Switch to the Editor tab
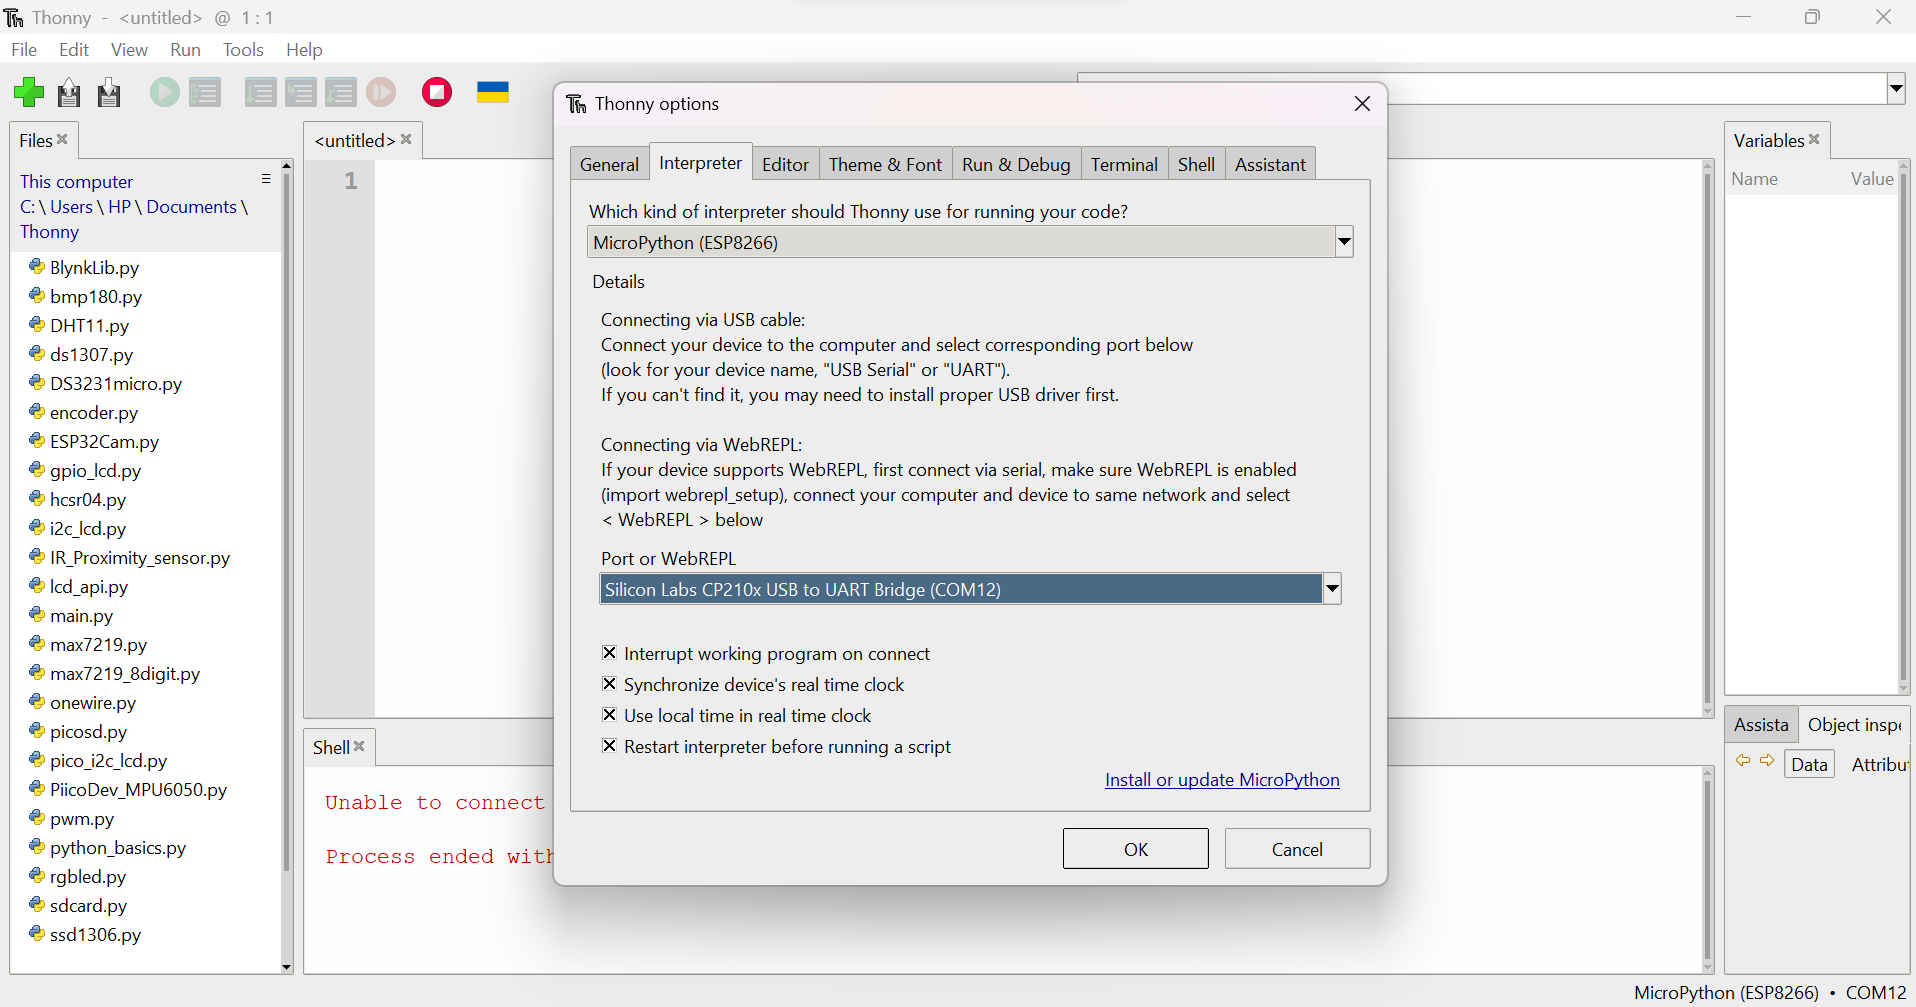Viewport: 1916px width, 1007px height. click(x=785, y=164)
